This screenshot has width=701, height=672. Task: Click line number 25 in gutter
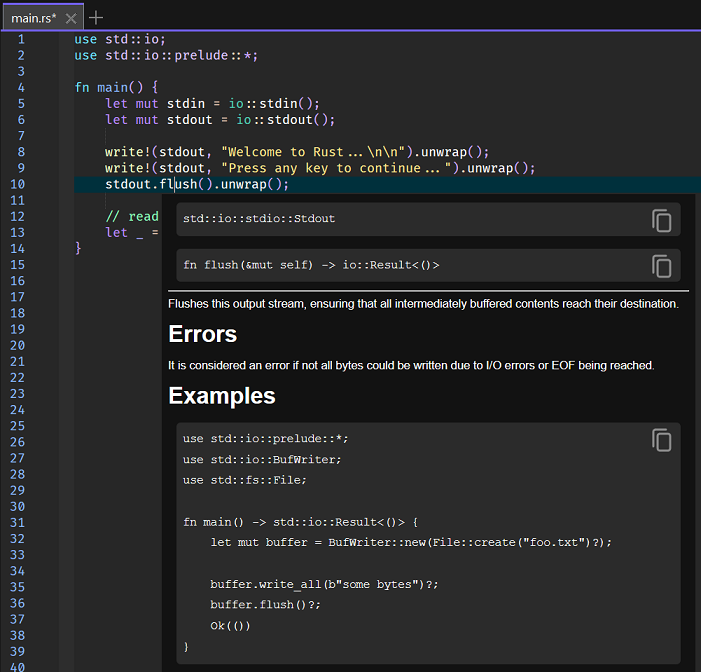(x=17, y=426)
